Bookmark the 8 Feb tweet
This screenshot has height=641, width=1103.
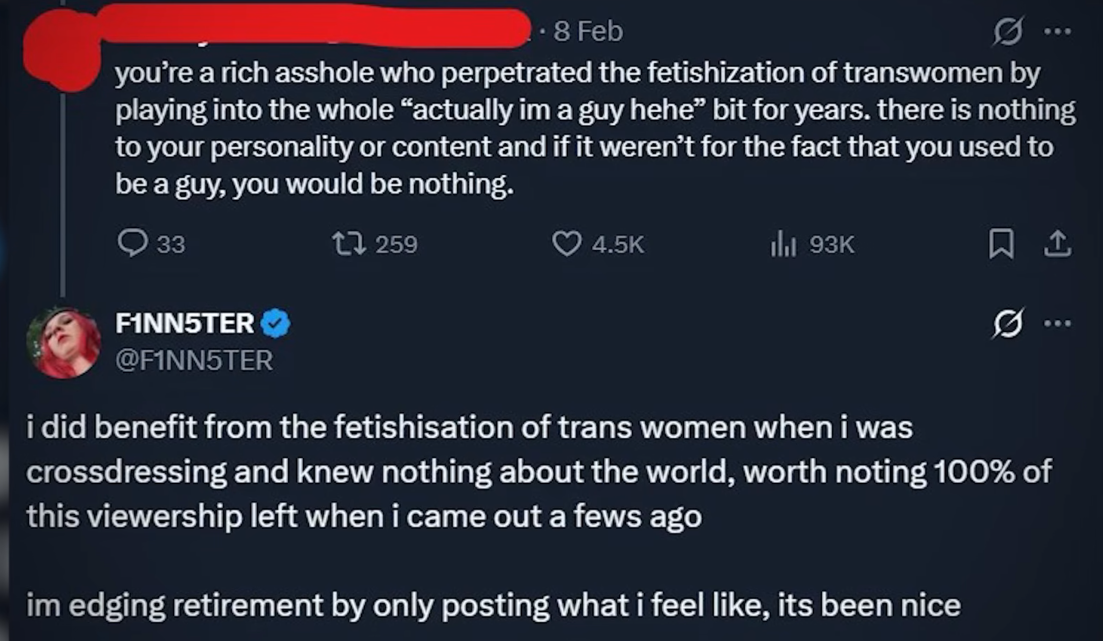click(1001, 243)
